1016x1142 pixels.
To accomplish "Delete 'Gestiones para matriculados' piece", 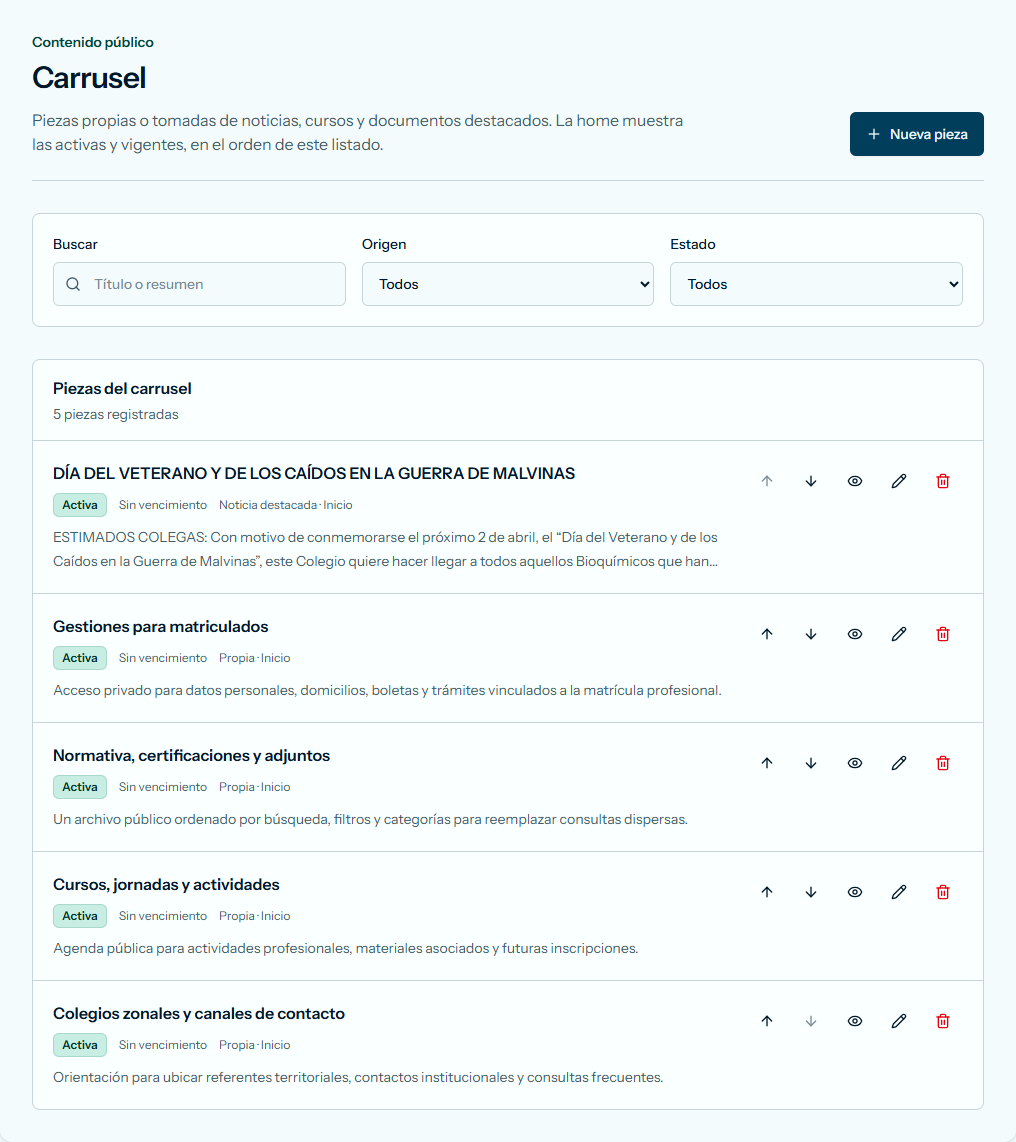I will pyautogui.click(x=942, y=634).
